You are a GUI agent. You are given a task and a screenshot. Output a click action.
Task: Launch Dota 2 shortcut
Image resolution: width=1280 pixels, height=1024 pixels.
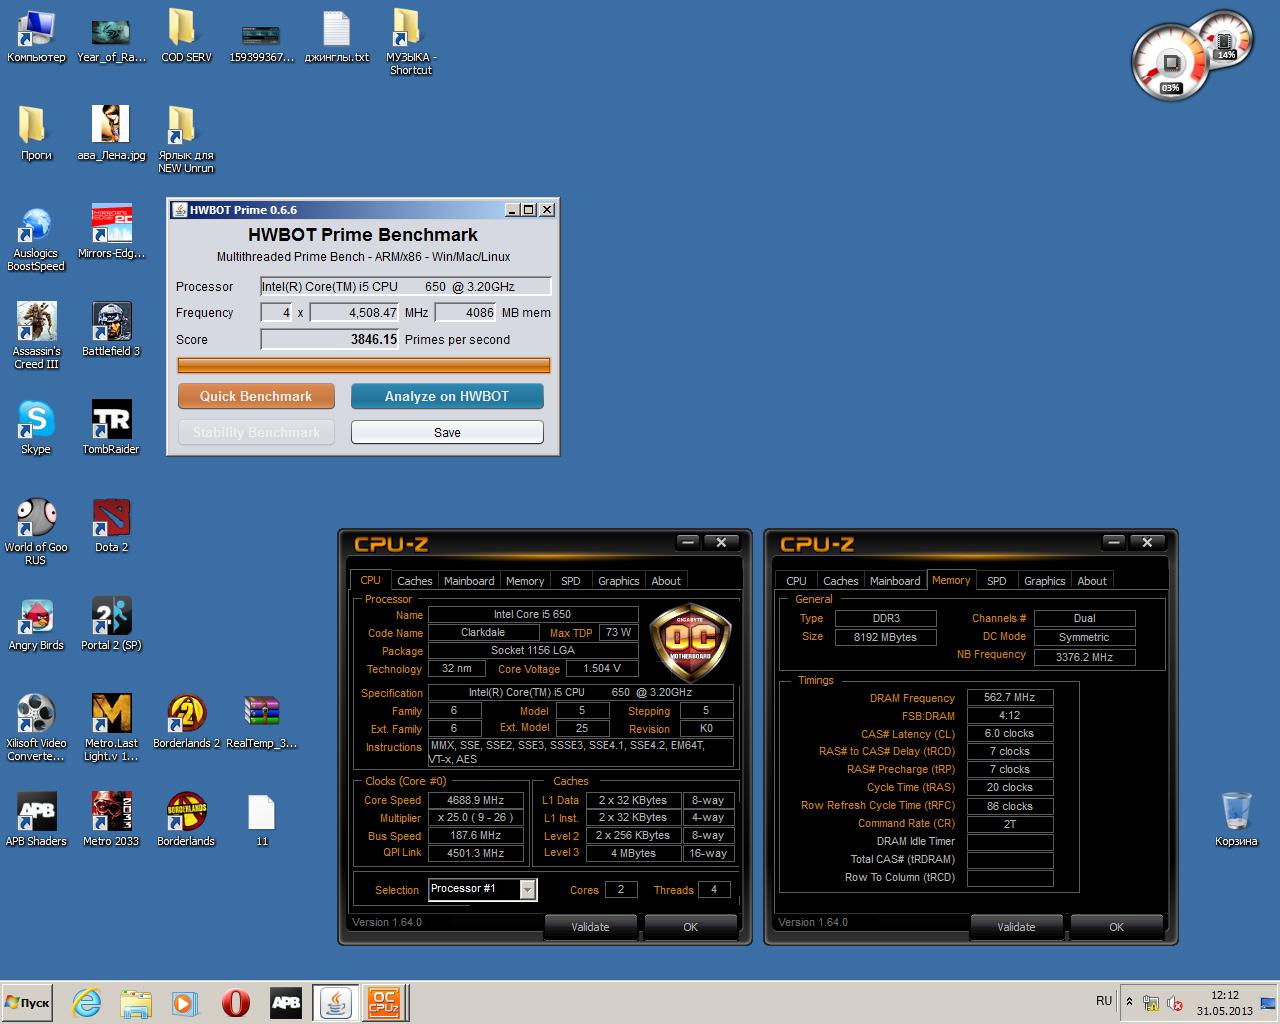click(111, 526)
